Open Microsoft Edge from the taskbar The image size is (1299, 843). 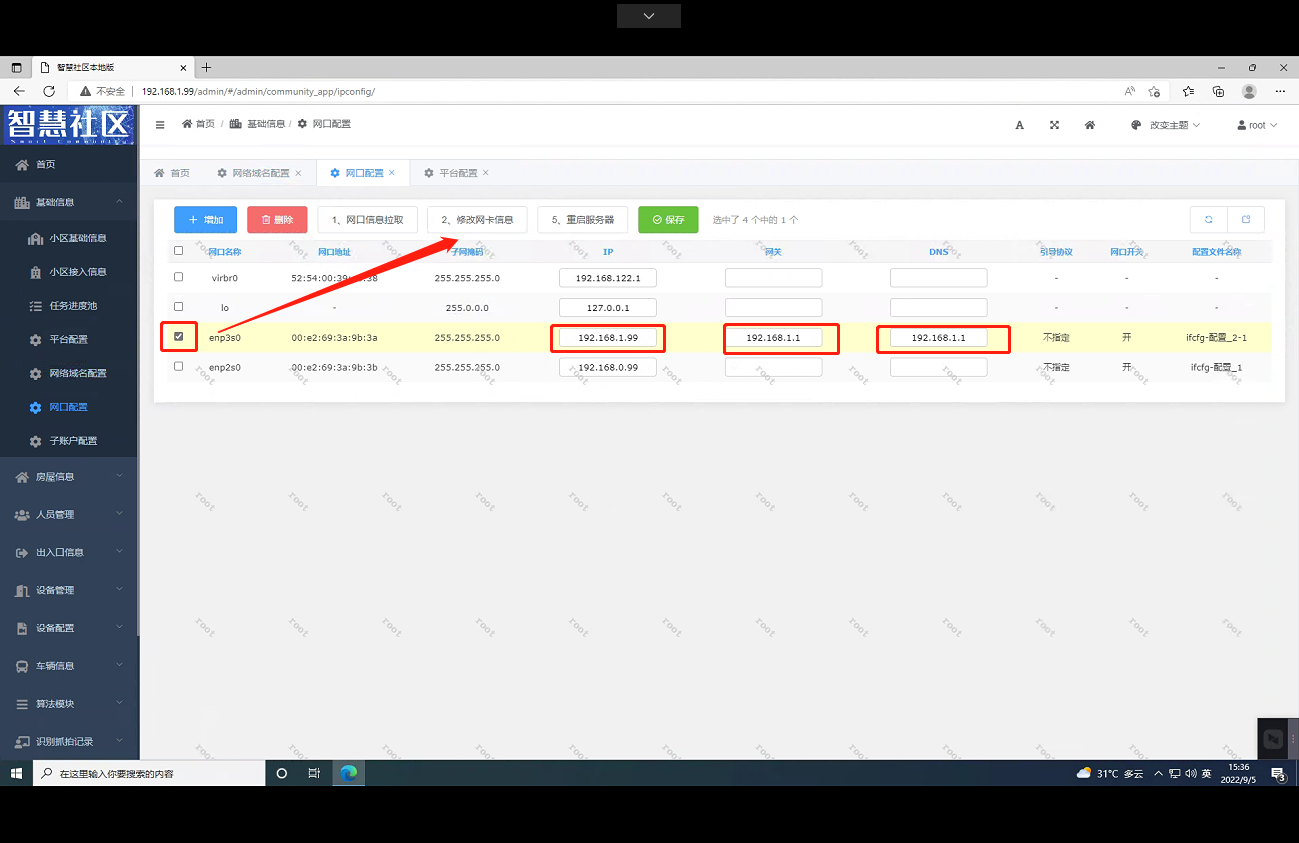[348, 773]
